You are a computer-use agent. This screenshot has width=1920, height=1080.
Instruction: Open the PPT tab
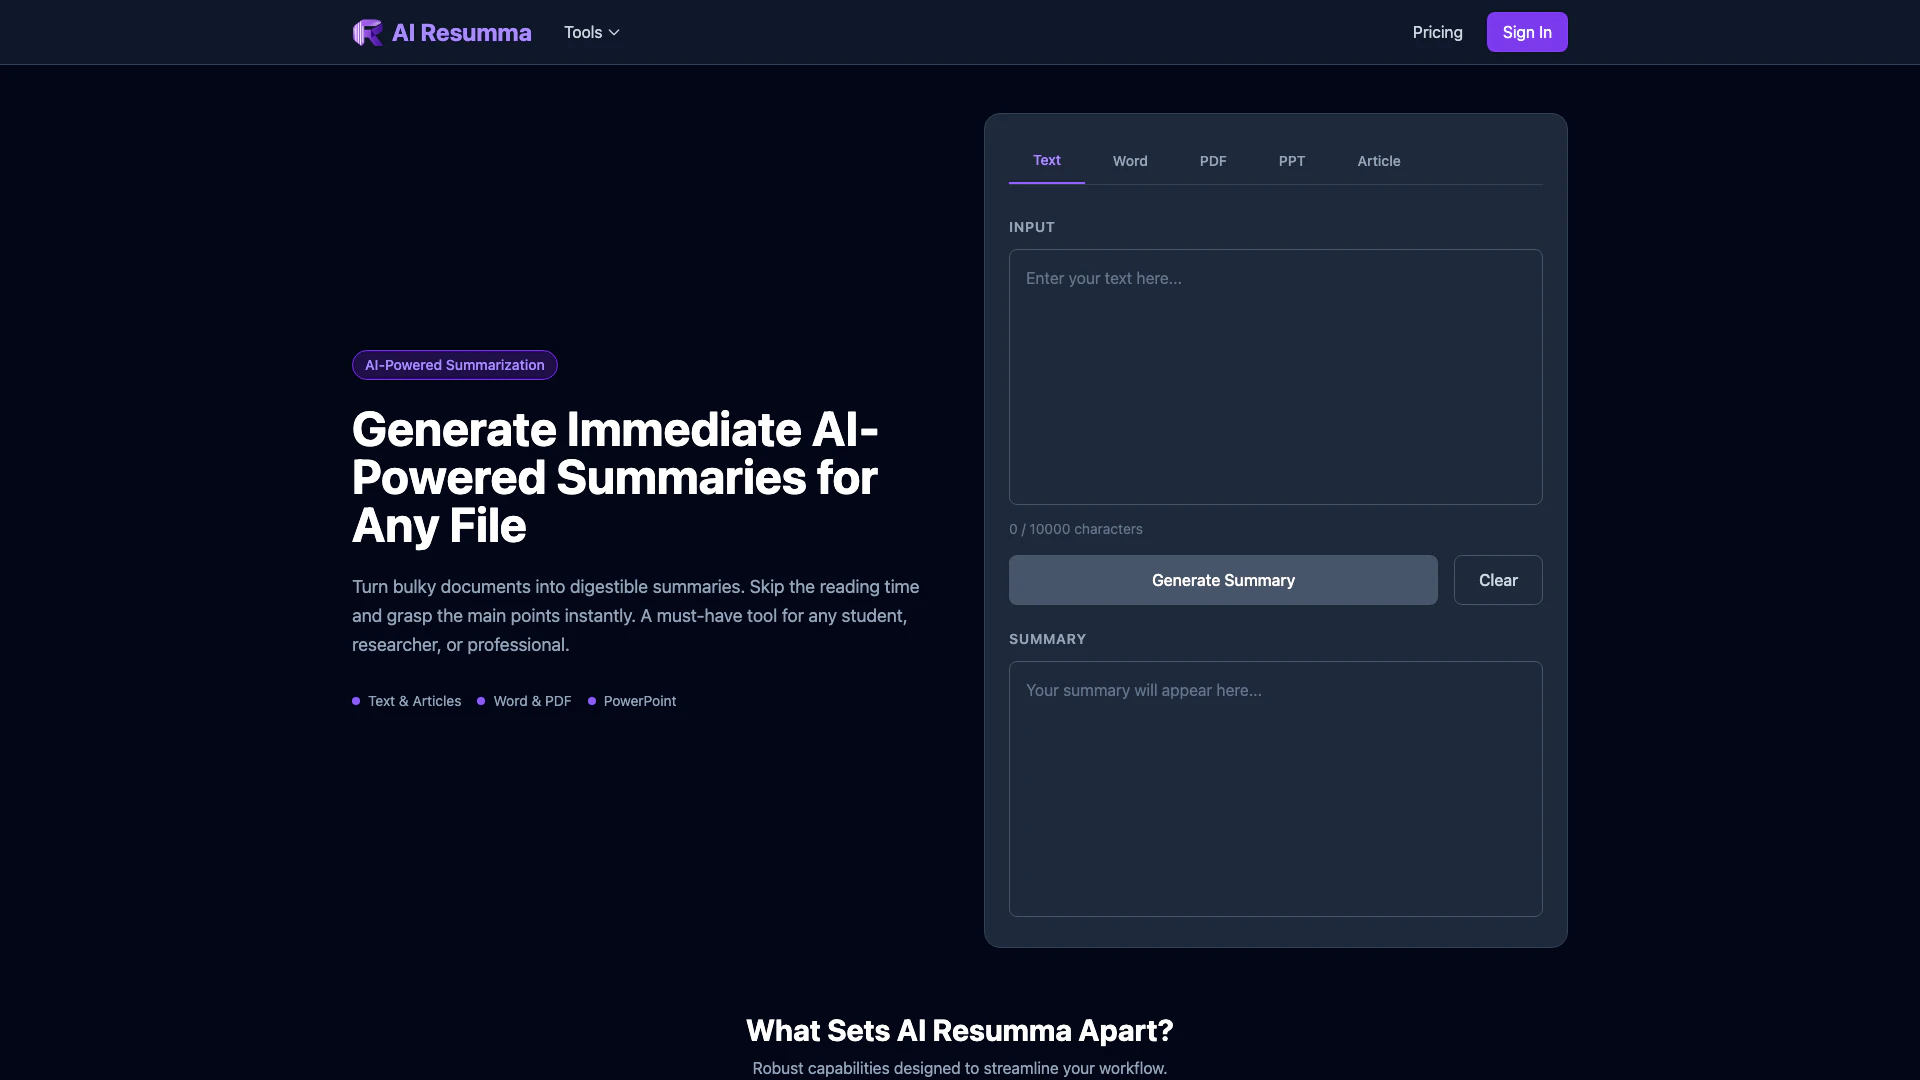tap(1291, 161)
